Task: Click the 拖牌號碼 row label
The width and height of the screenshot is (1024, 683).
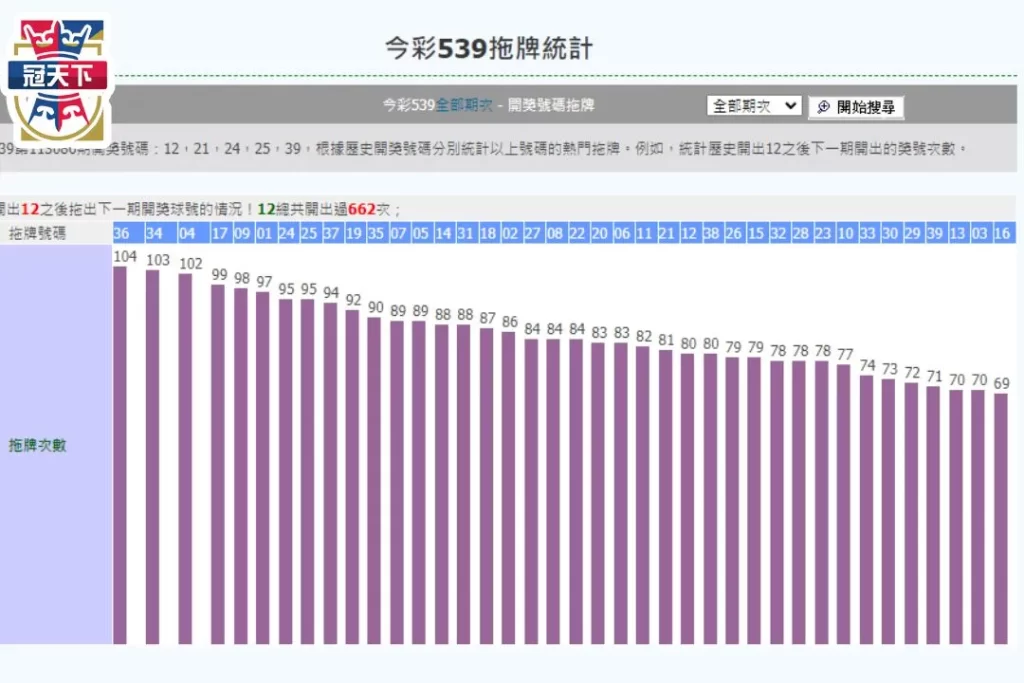Action: 37,233
